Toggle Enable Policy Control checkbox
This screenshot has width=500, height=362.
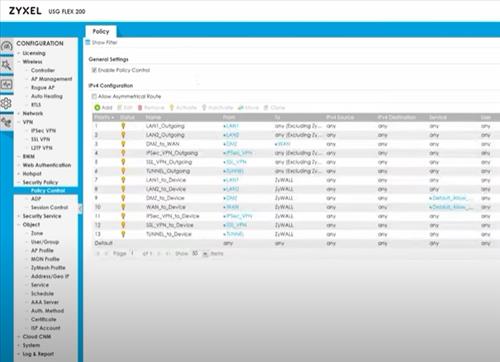[x=94, y=70]
